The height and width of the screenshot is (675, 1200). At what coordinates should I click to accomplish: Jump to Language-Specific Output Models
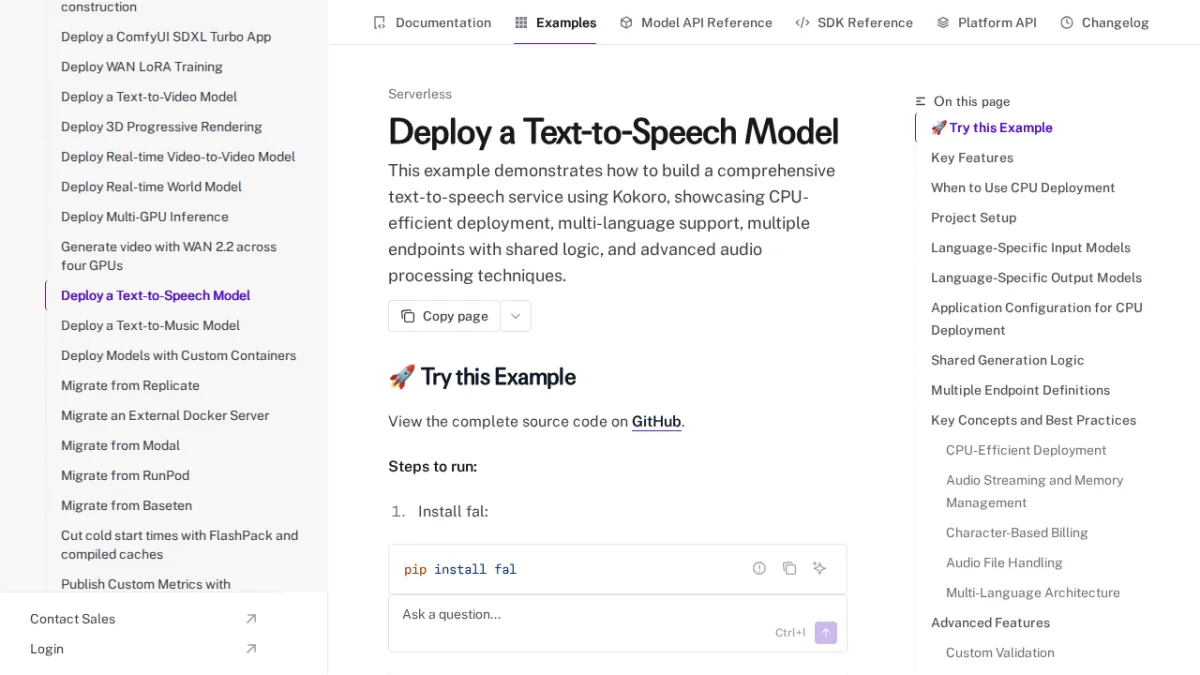[1036, 277]
